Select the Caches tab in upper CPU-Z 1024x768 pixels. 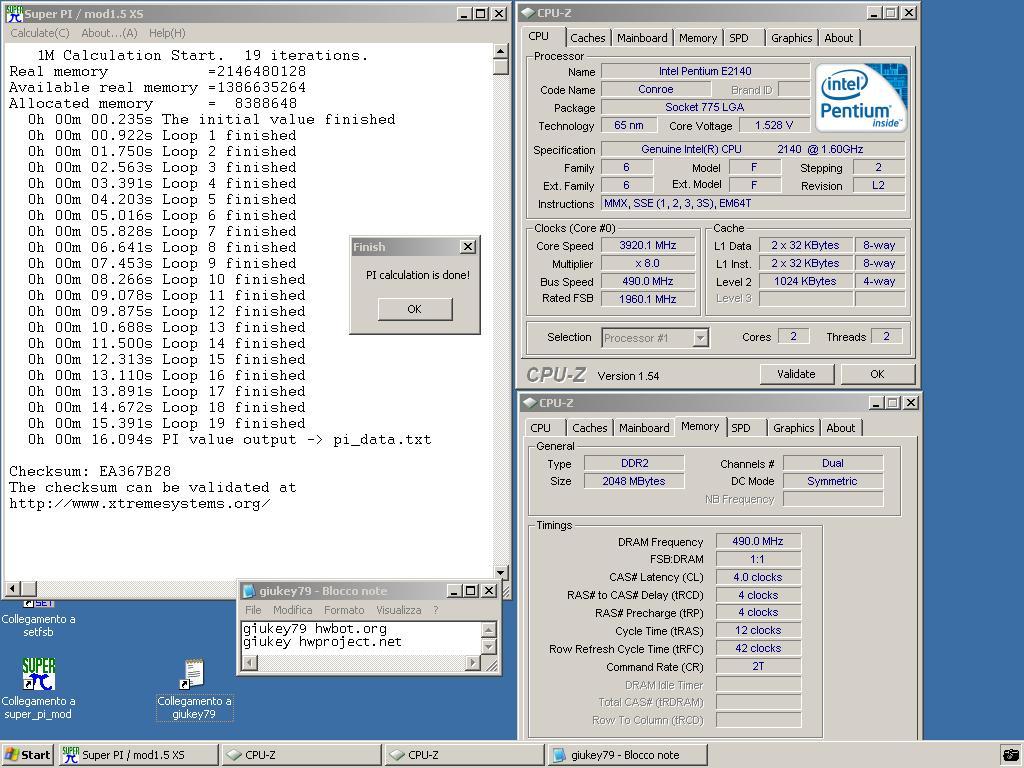[x=588, y=38]
